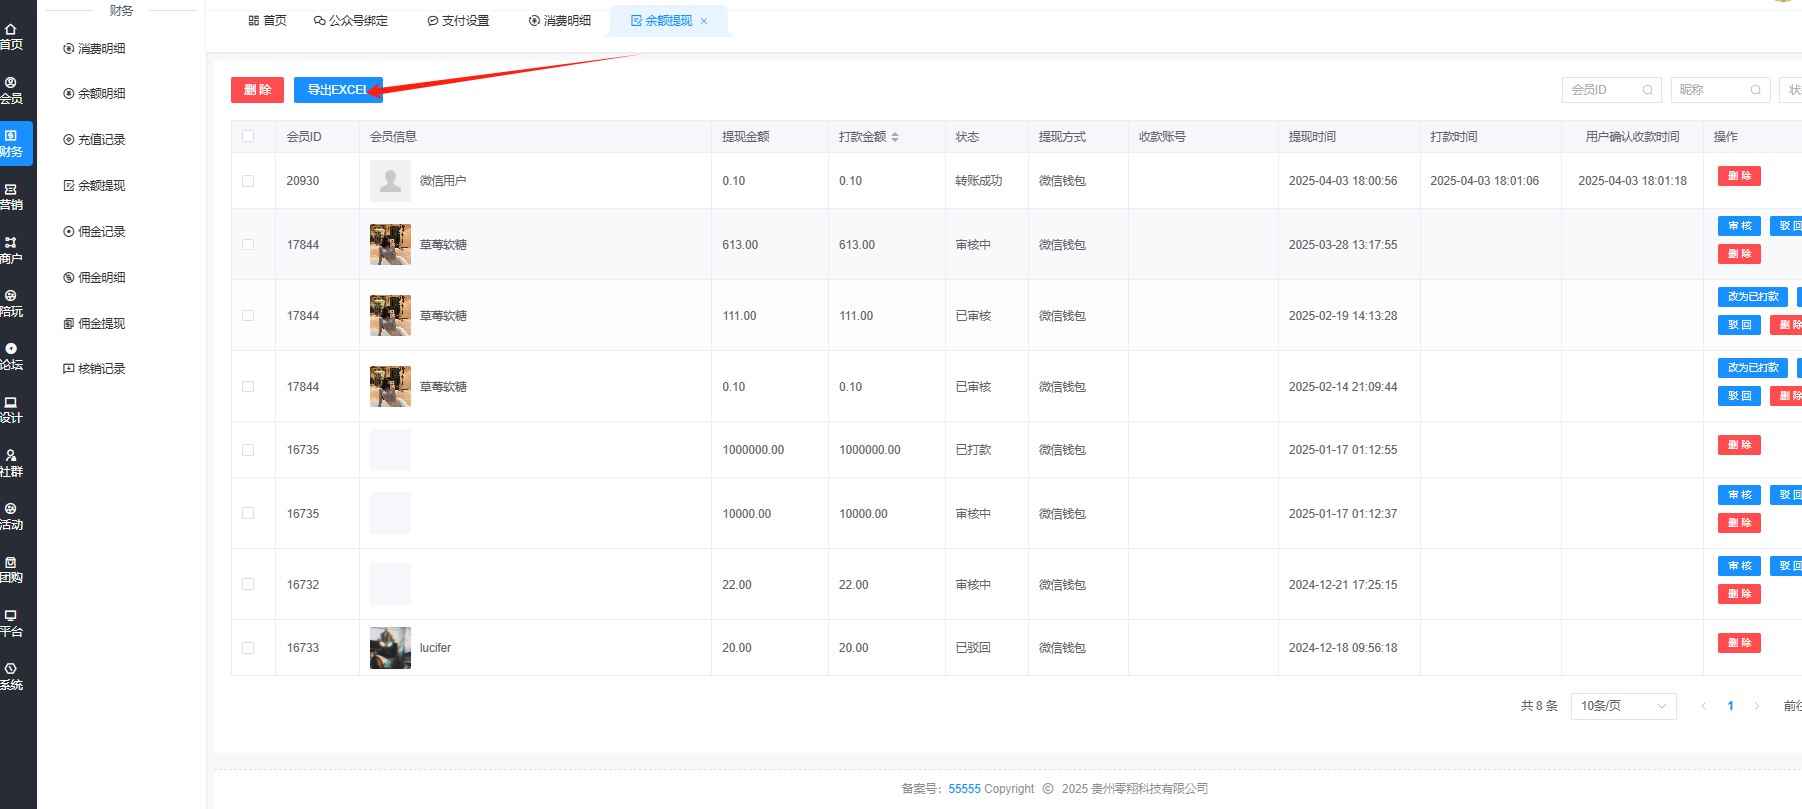
Task: Tick the checkbox for the lucifer row
Action: point(248,648)
